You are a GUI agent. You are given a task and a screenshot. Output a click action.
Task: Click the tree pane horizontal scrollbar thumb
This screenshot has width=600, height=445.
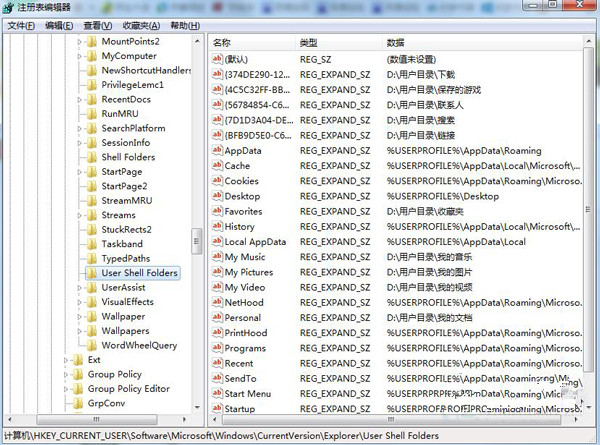96,419
